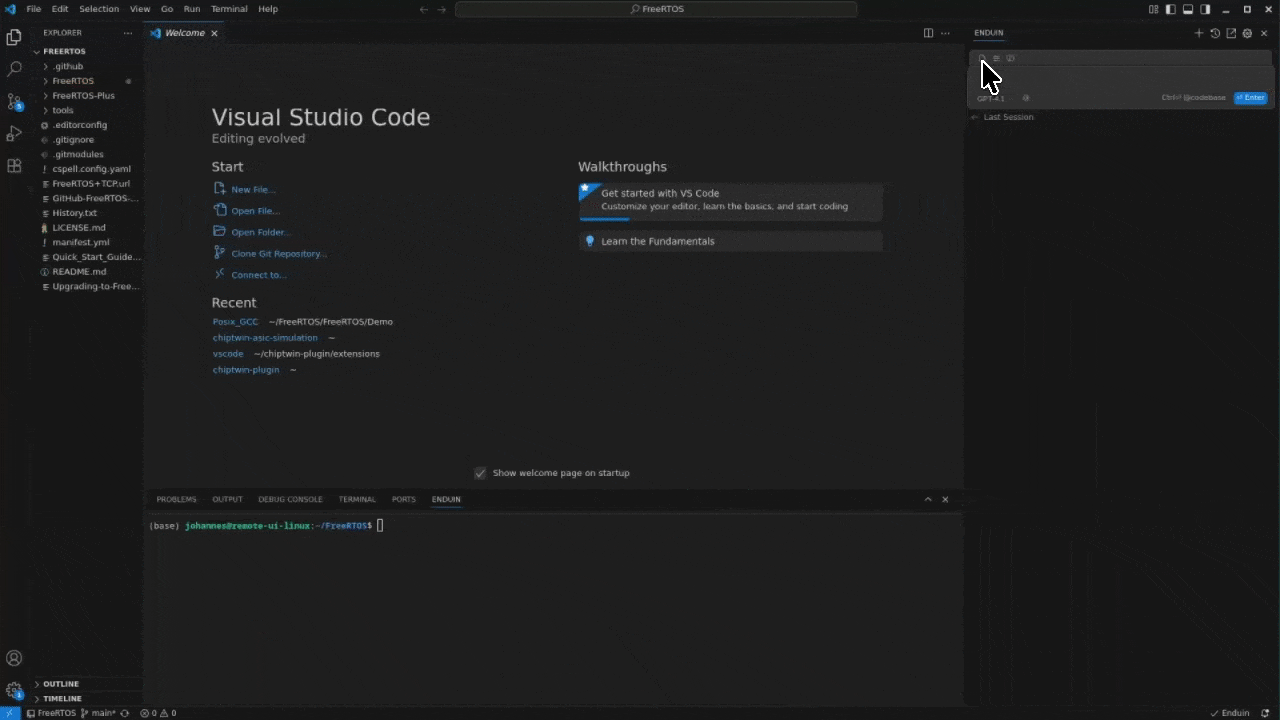This screenshot has height=720, width=1280.
Task: Open the Help menu
Action: pos(268,9)
